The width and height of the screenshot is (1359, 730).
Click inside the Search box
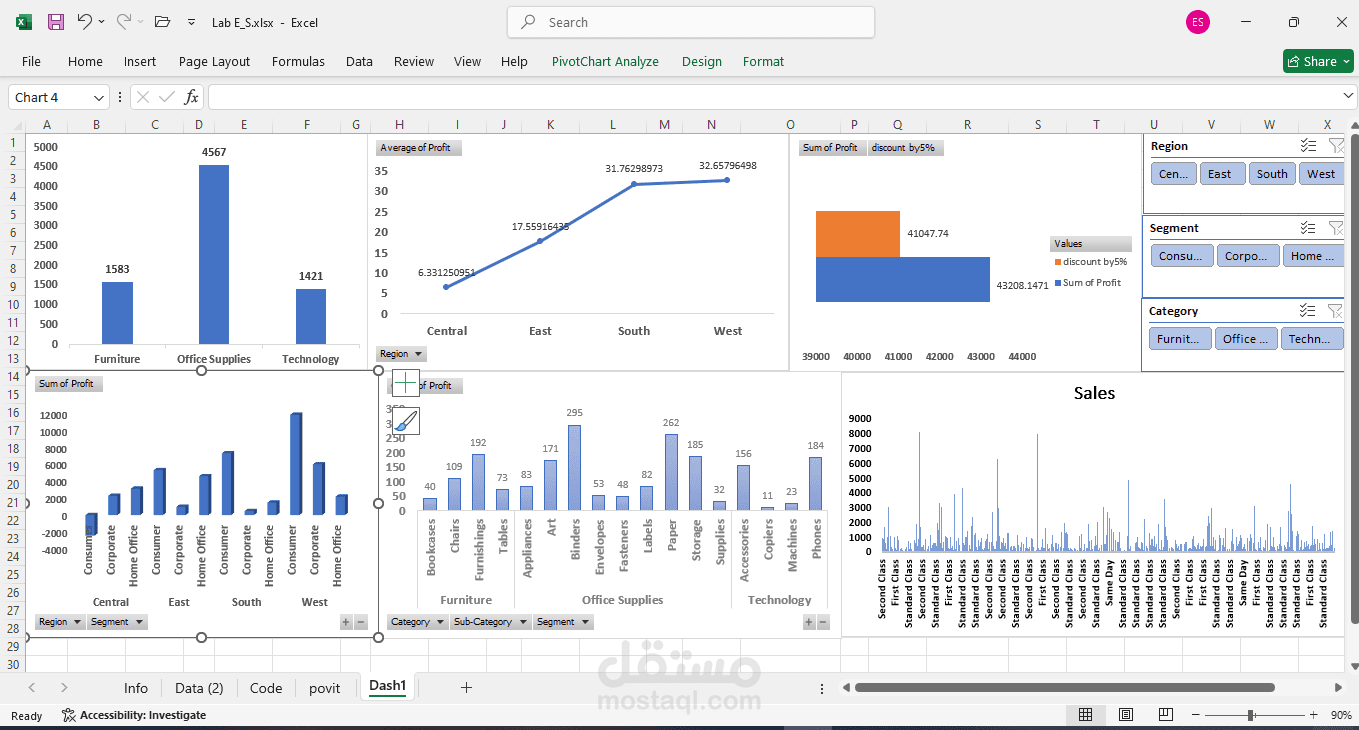tap(690, 21)
